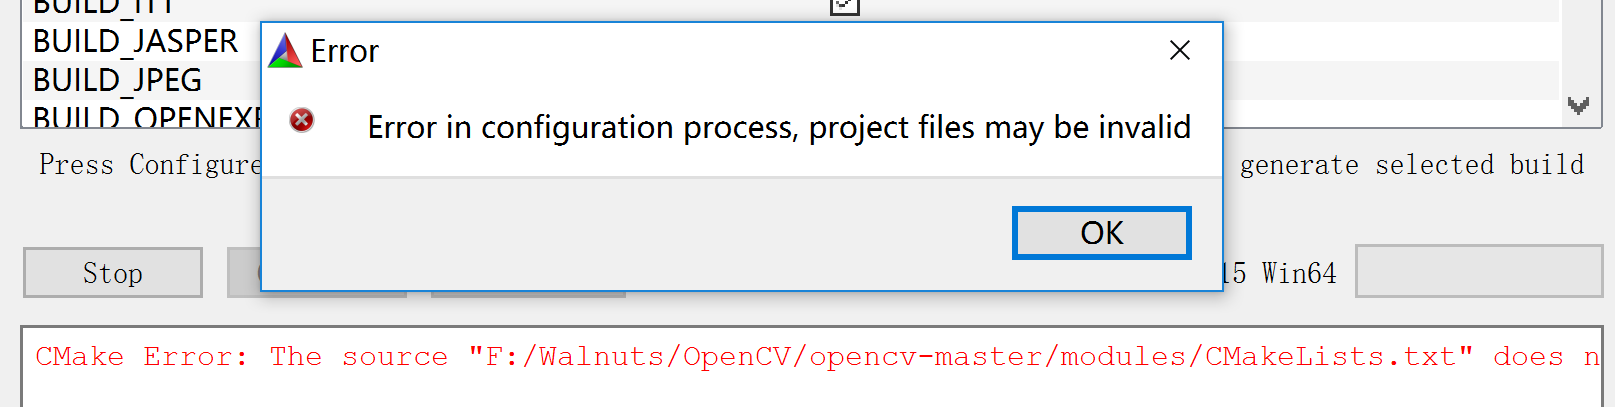1615x407 pixels.
Task: Click the 'Win64' generator label
Action: click(1298, 273)
